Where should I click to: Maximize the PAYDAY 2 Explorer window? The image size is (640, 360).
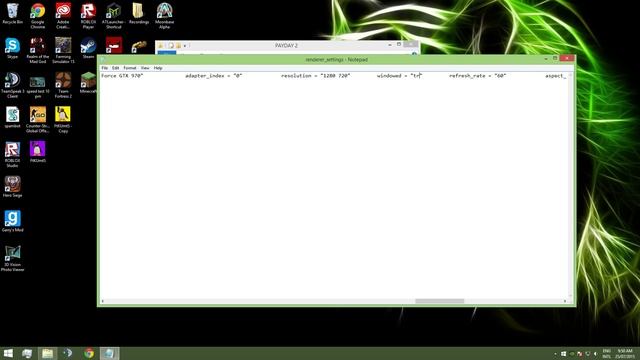(399, 44)
